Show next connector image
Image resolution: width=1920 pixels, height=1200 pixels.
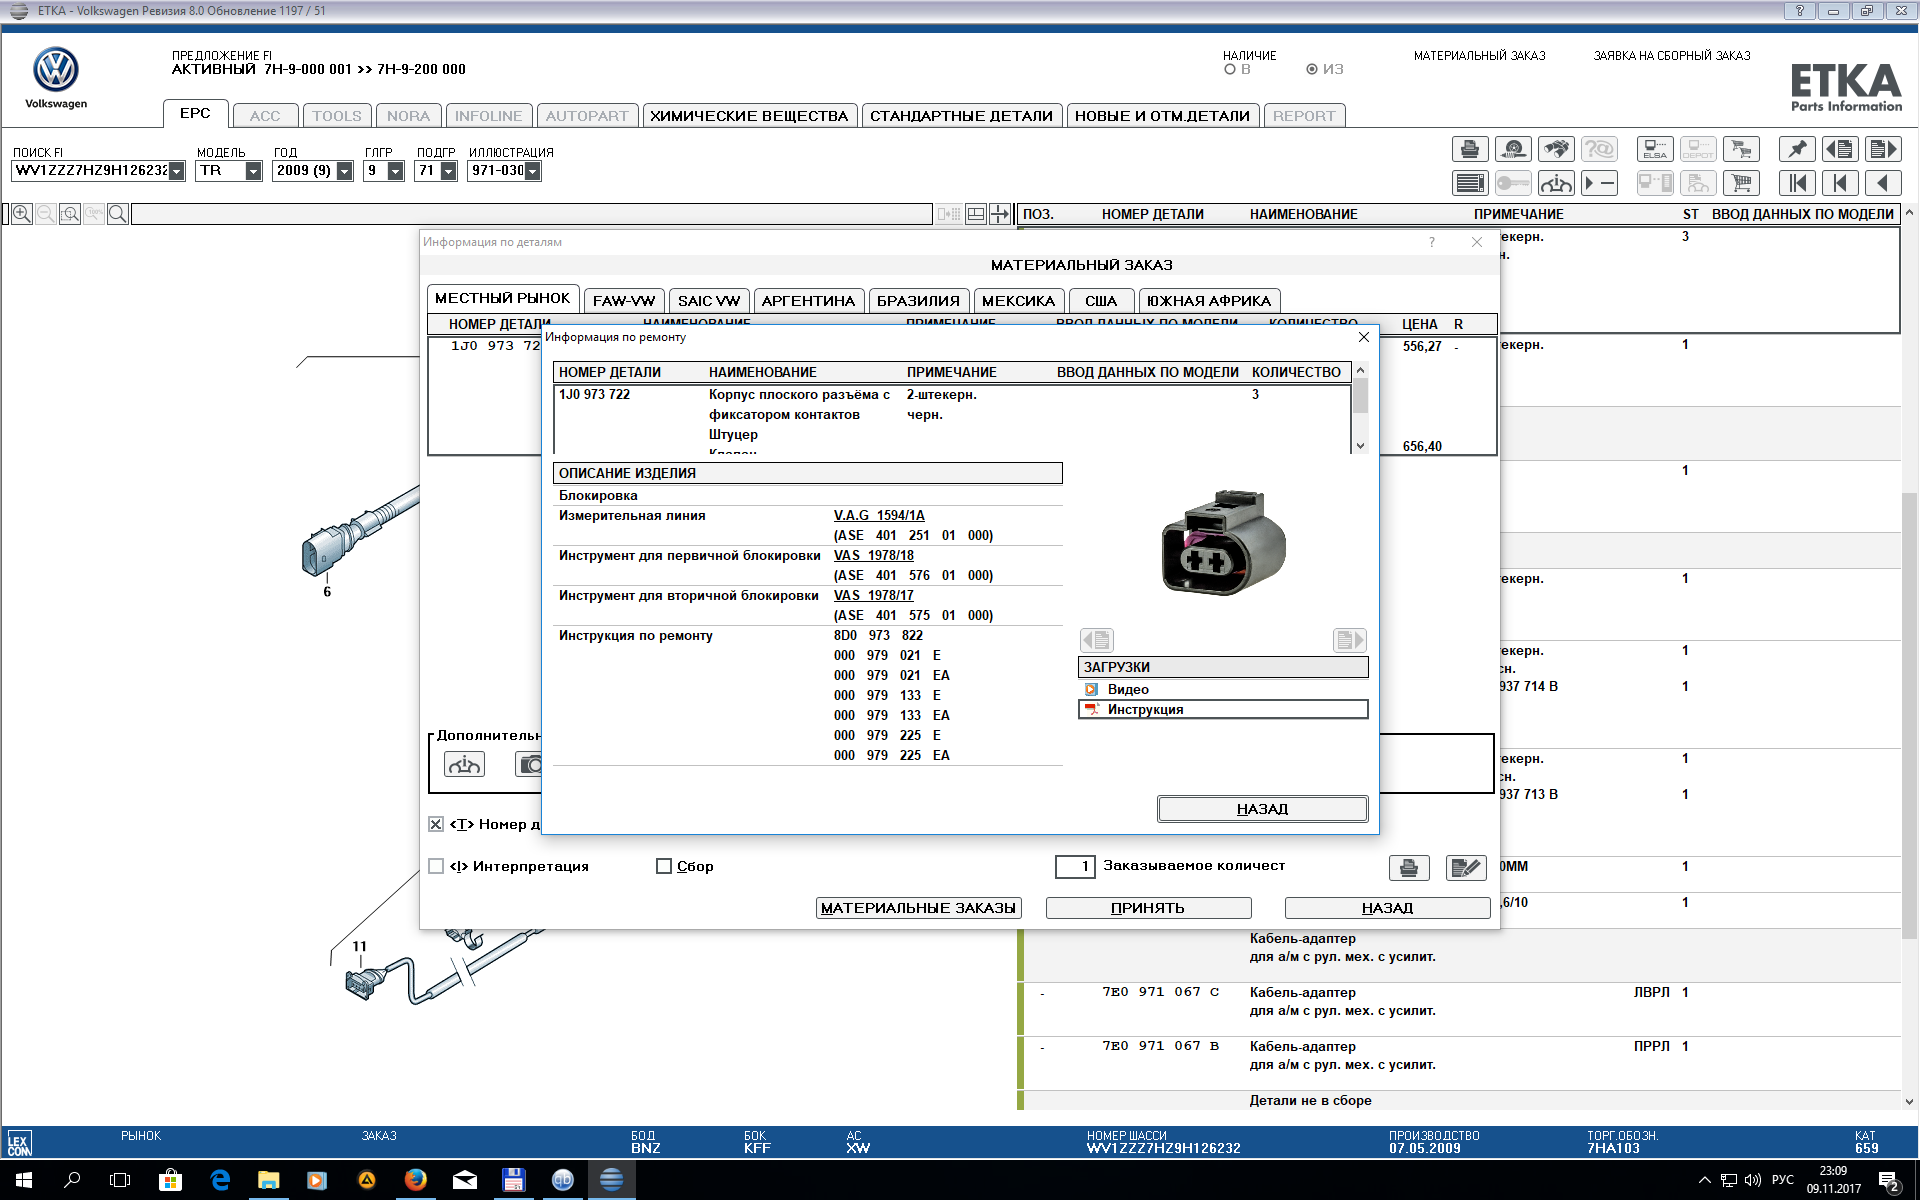coord(1350,640)
